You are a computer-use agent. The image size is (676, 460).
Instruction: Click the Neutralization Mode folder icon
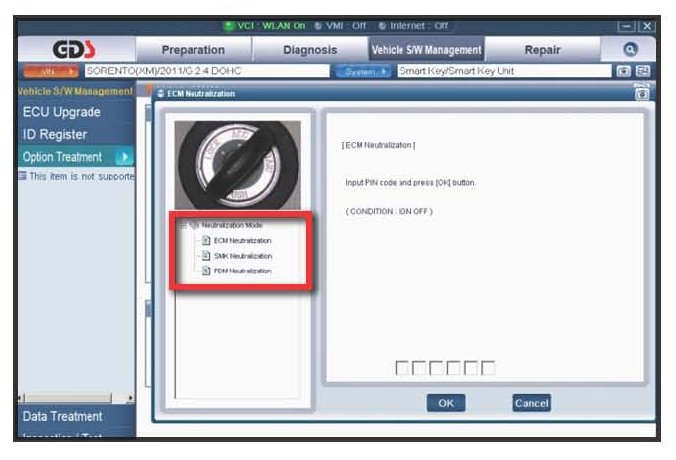tap(194, 226)
